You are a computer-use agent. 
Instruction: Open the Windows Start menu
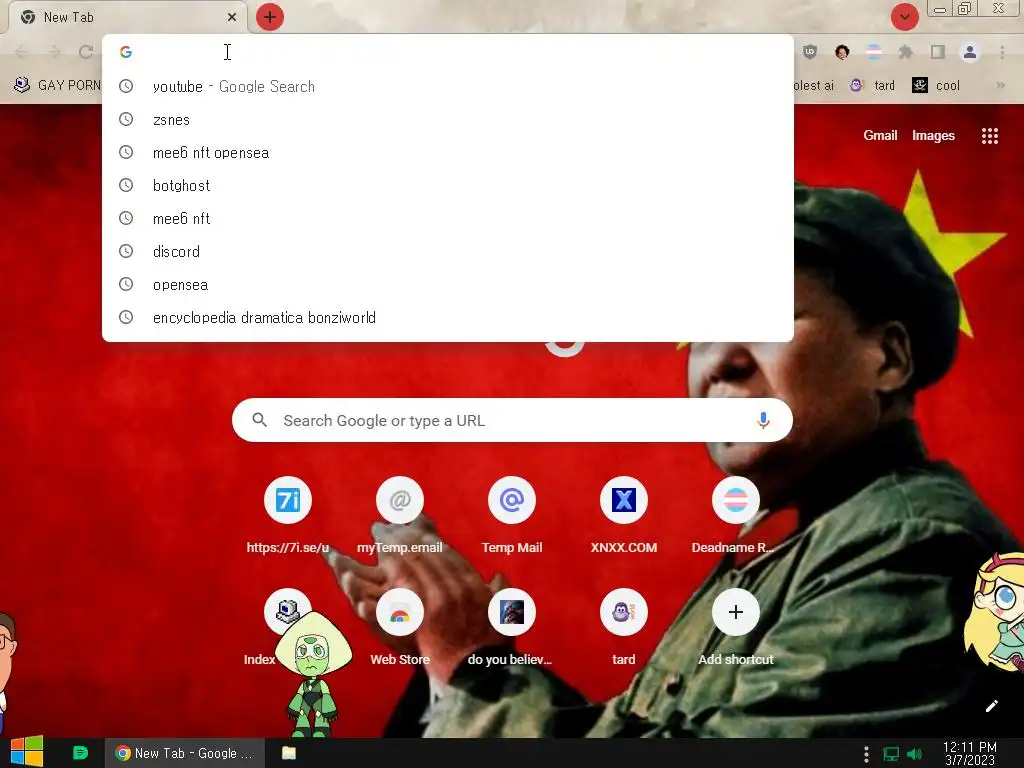point(27,752)
